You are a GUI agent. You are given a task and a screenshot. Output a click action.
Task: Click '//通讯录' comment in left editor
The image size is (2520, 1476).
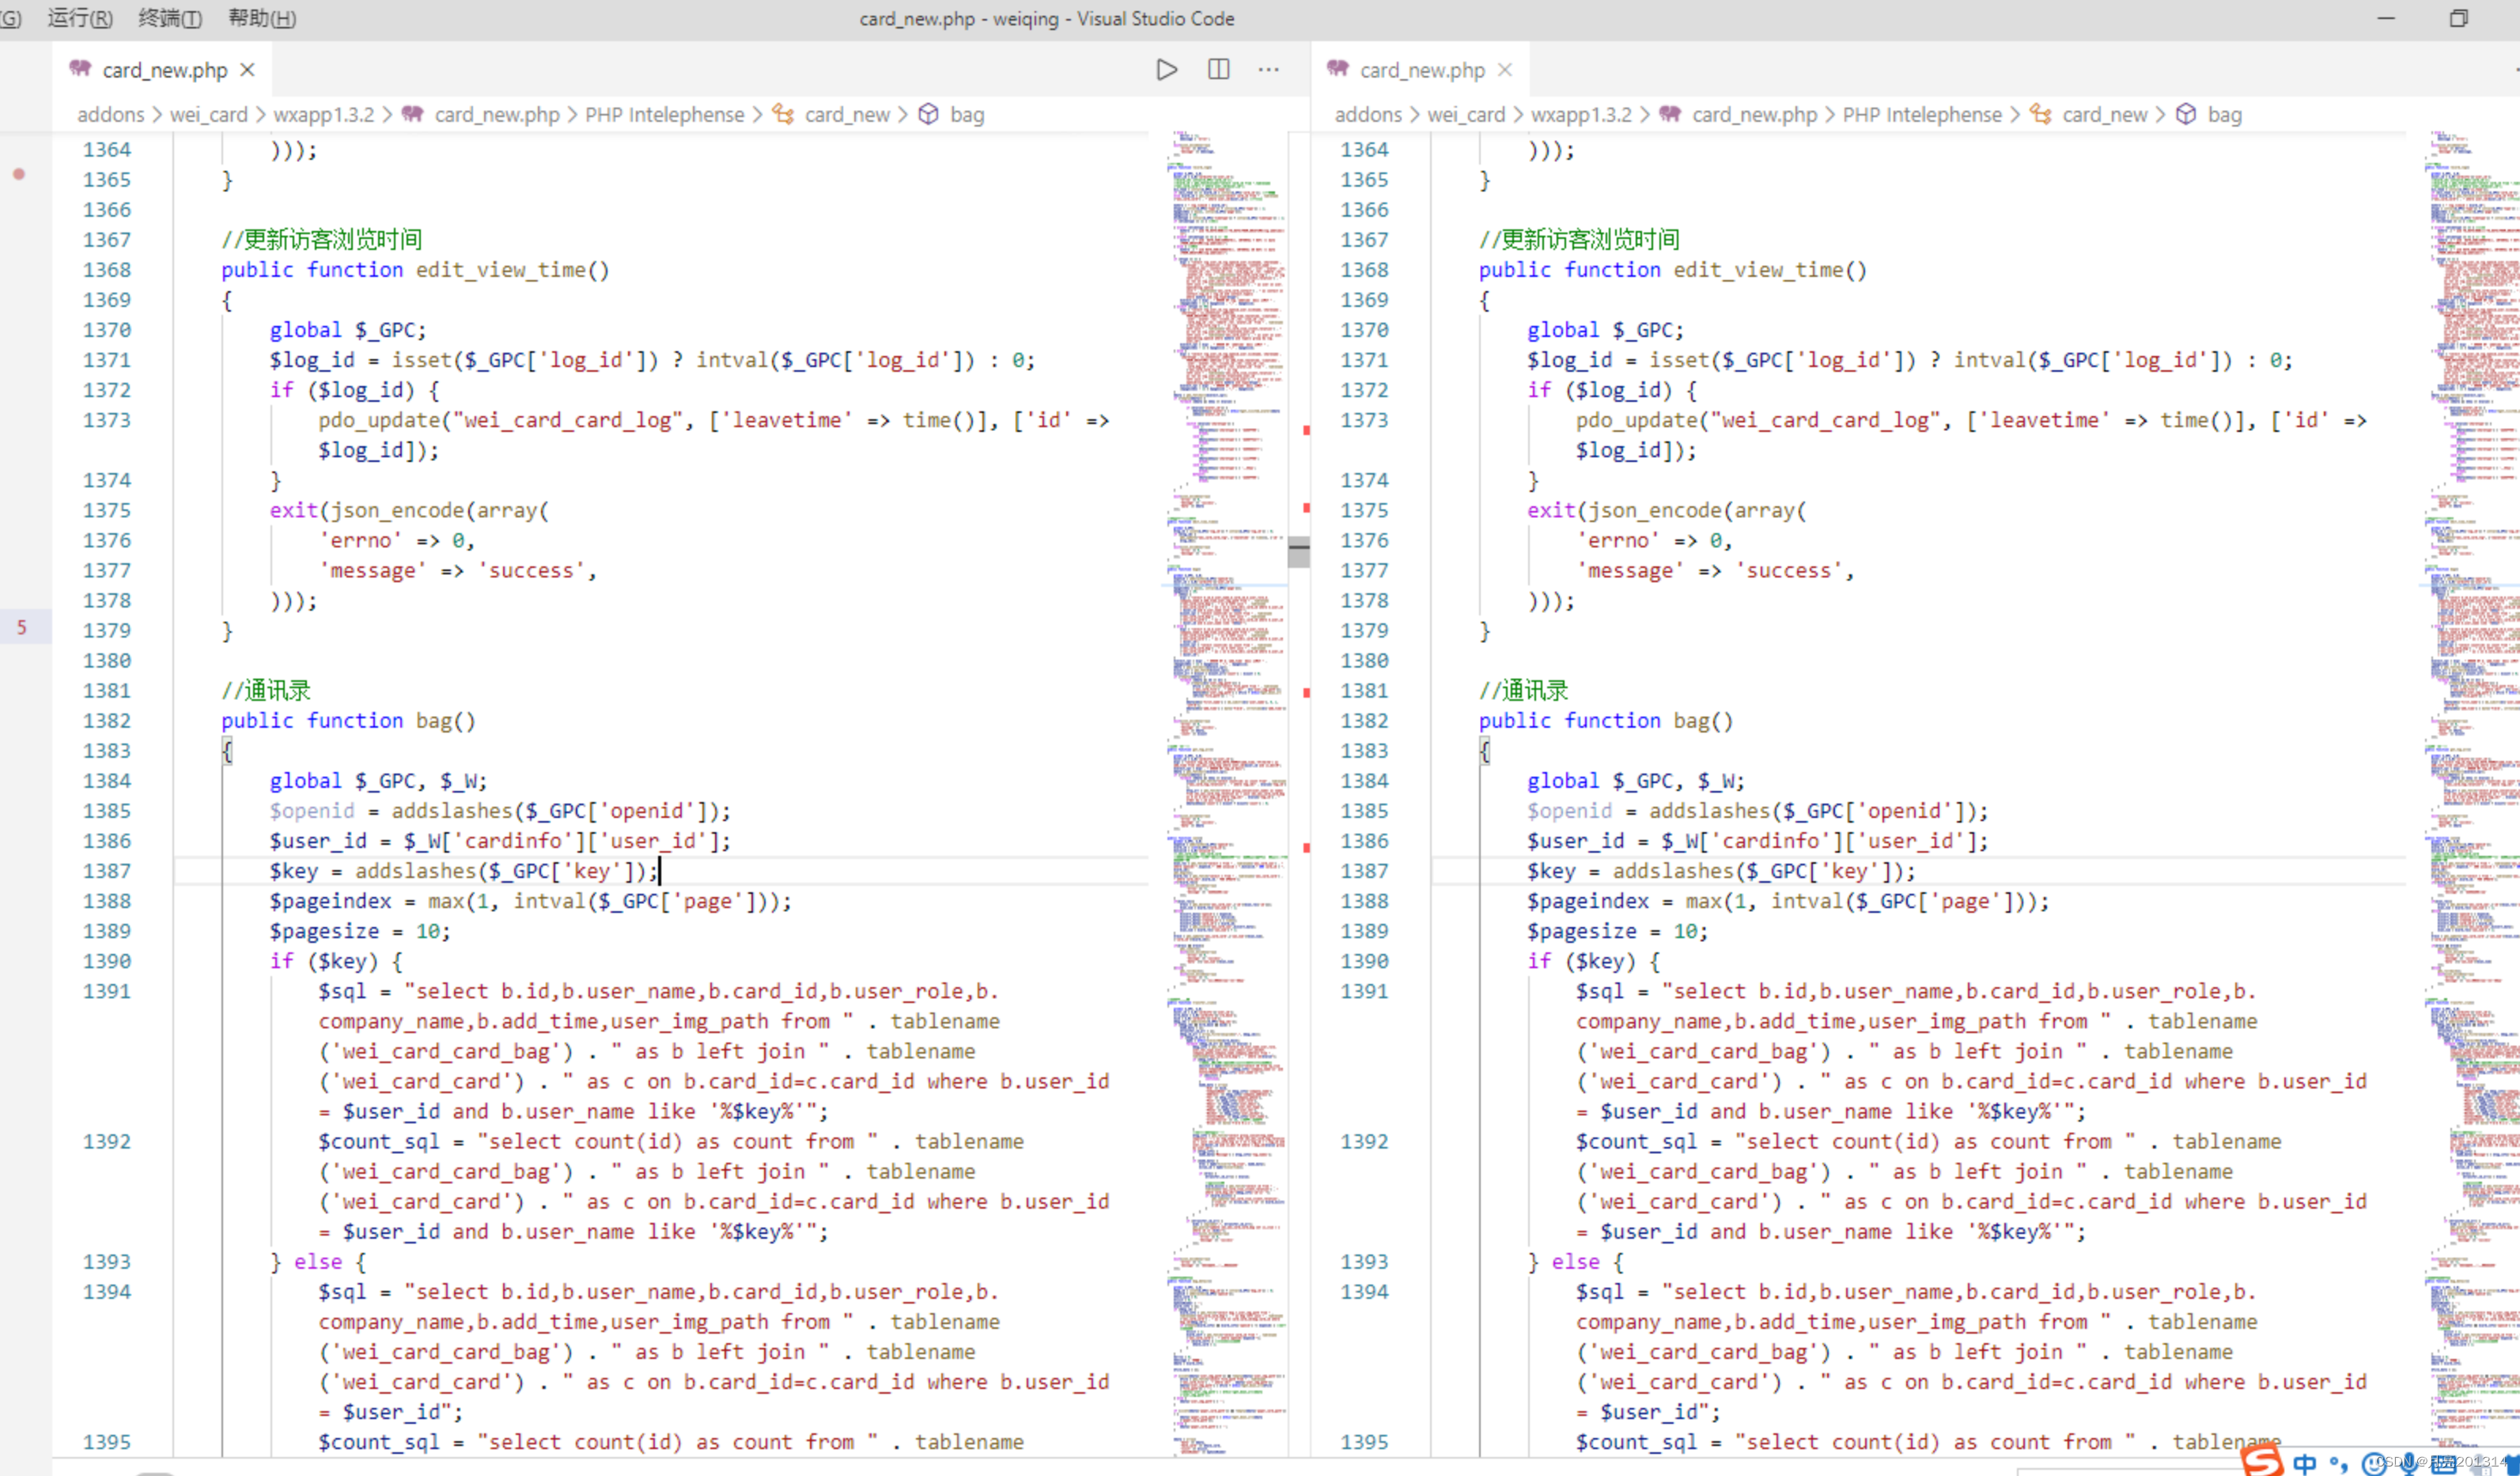[266, 690]
